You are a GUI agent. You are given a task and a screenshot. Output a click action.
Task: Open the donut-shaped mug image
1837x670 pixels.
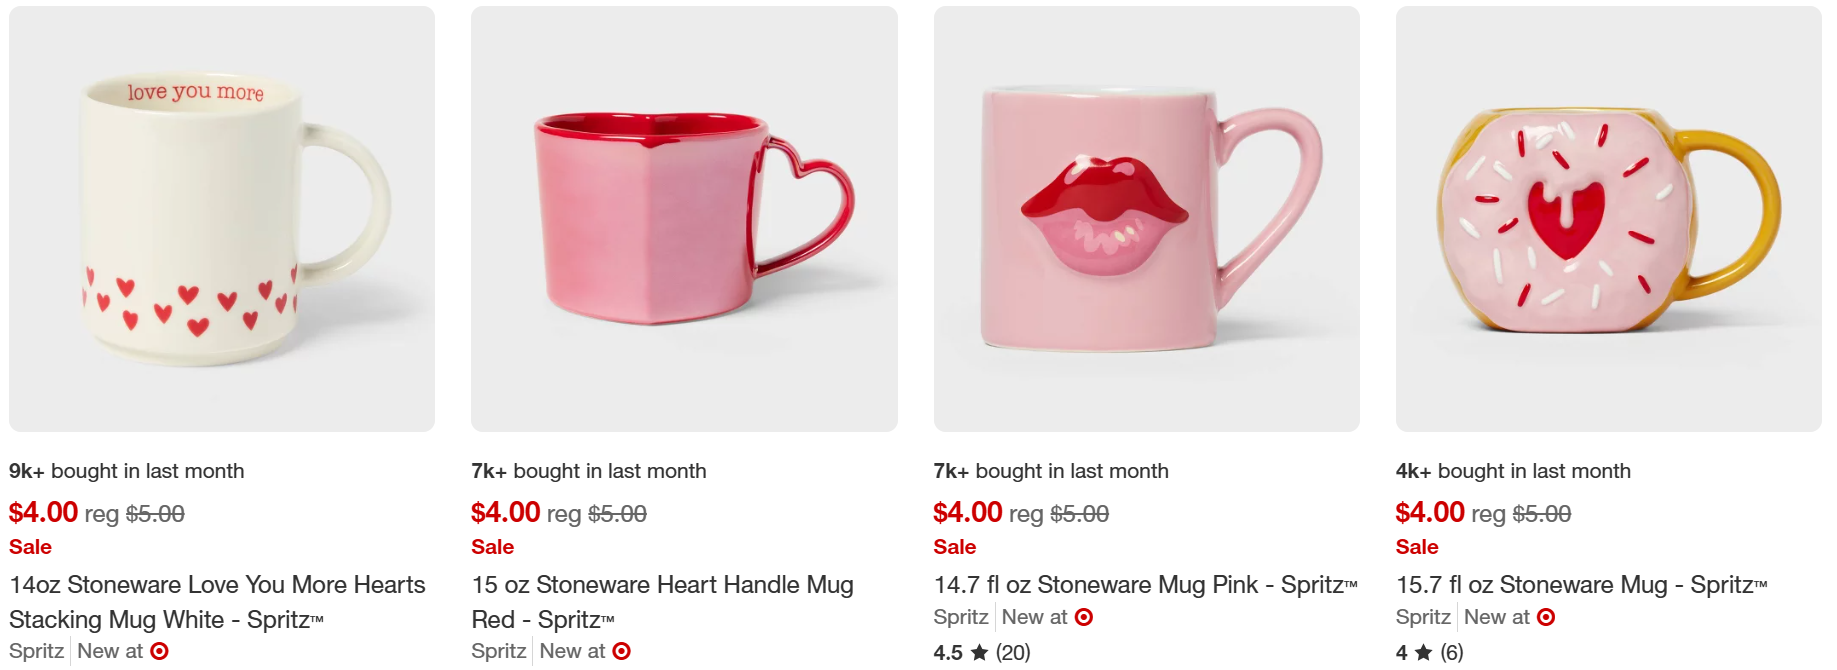click(1608, 219)
